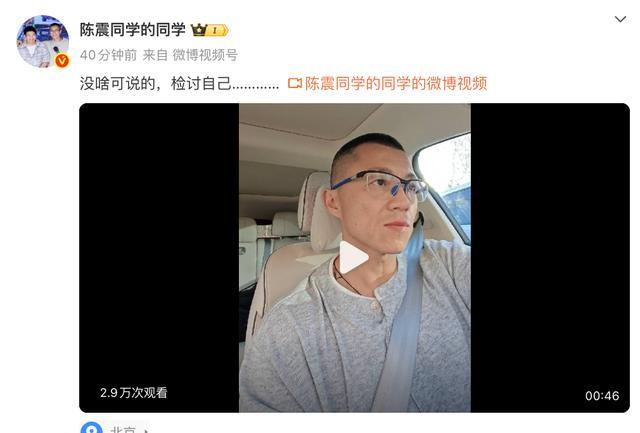Play the 00:46 Weibo video
The image size is (640, 433).
(354, 258)
